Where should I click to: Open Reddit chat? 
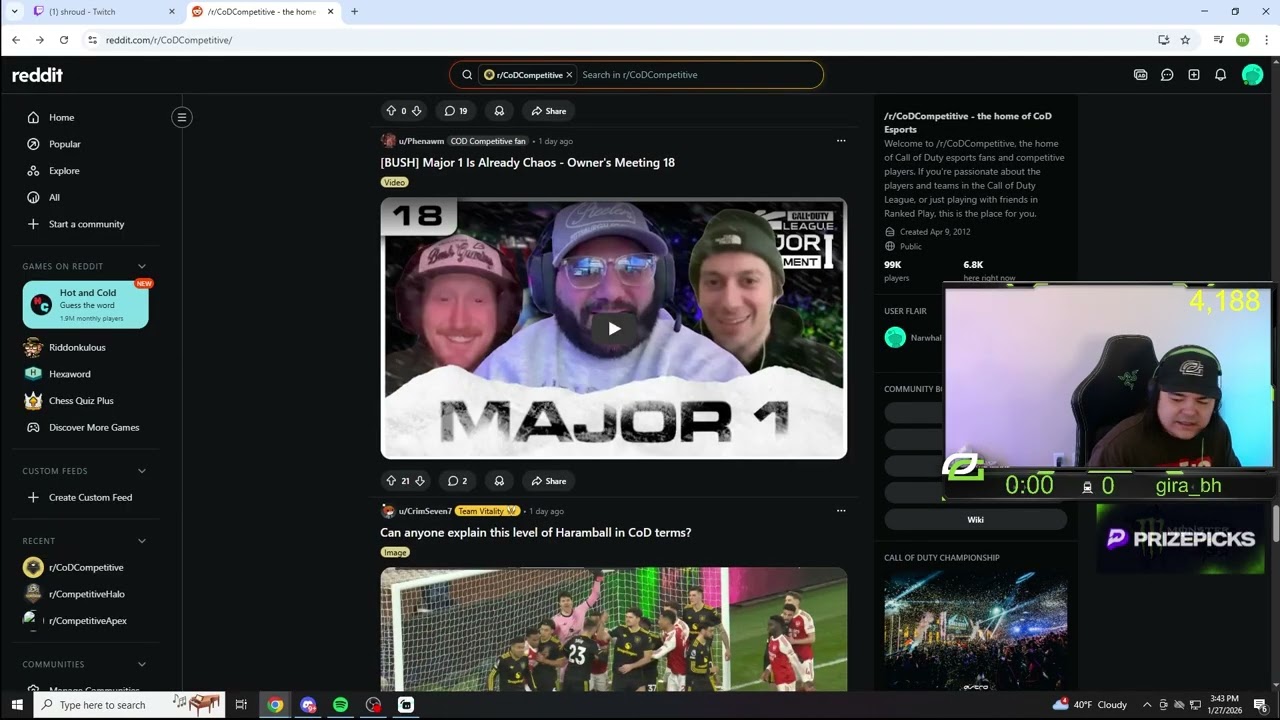1167,75
